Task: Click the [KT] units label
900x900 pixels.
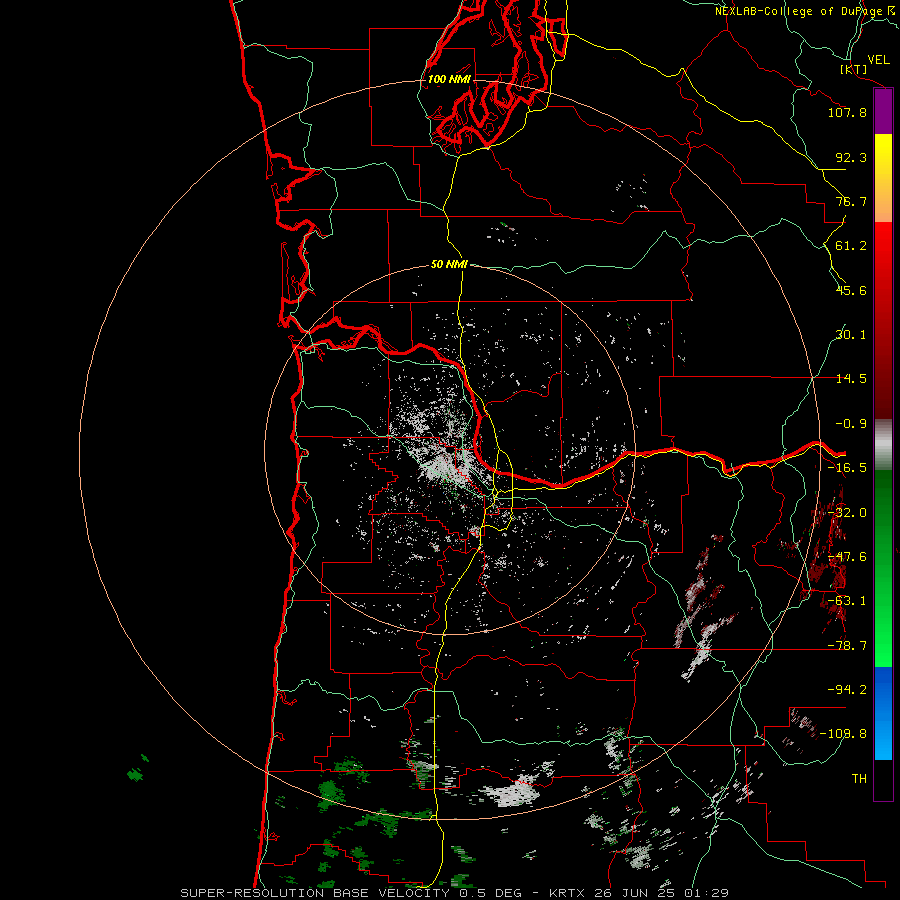Action: 854,69
